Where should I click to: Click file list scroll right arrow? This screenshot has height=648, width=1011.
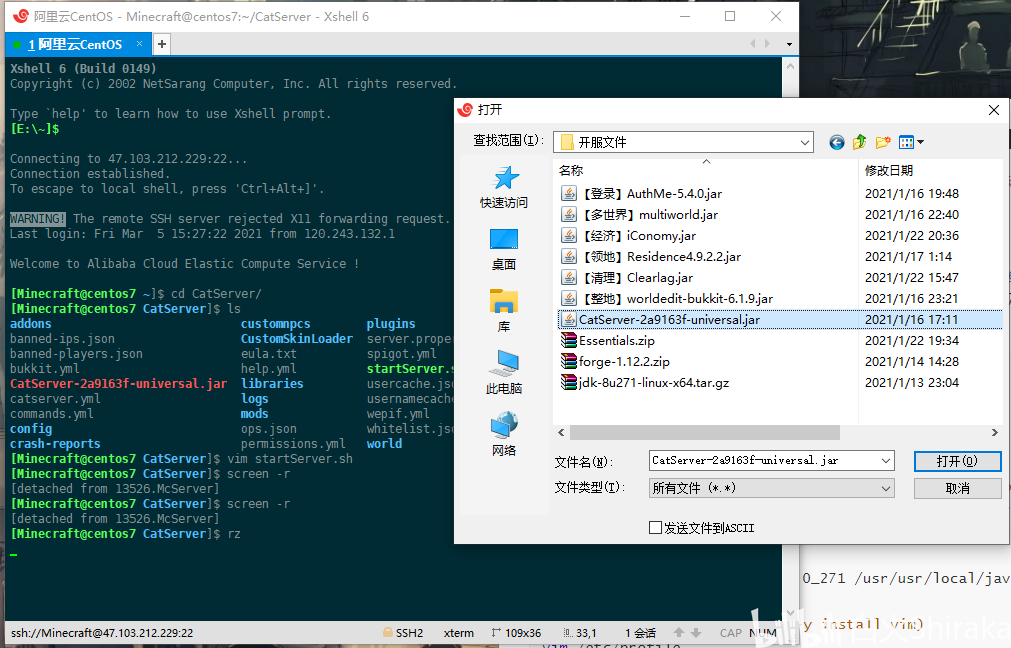[994, 432]
